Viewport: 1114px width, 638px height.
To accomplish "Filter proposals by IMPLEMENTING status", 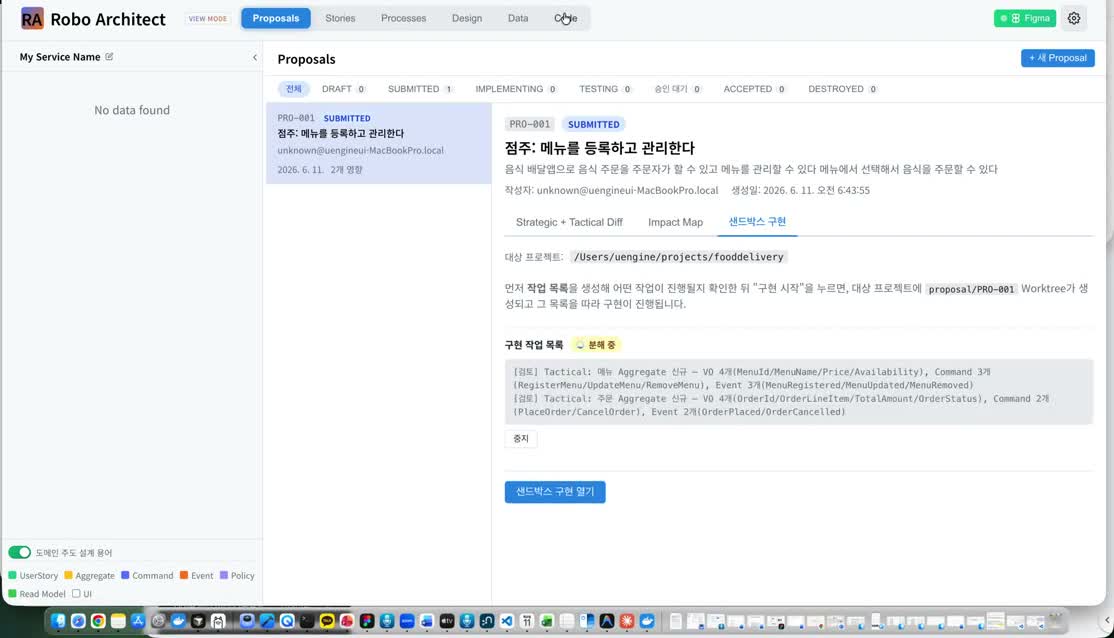I will coord(516,89).
